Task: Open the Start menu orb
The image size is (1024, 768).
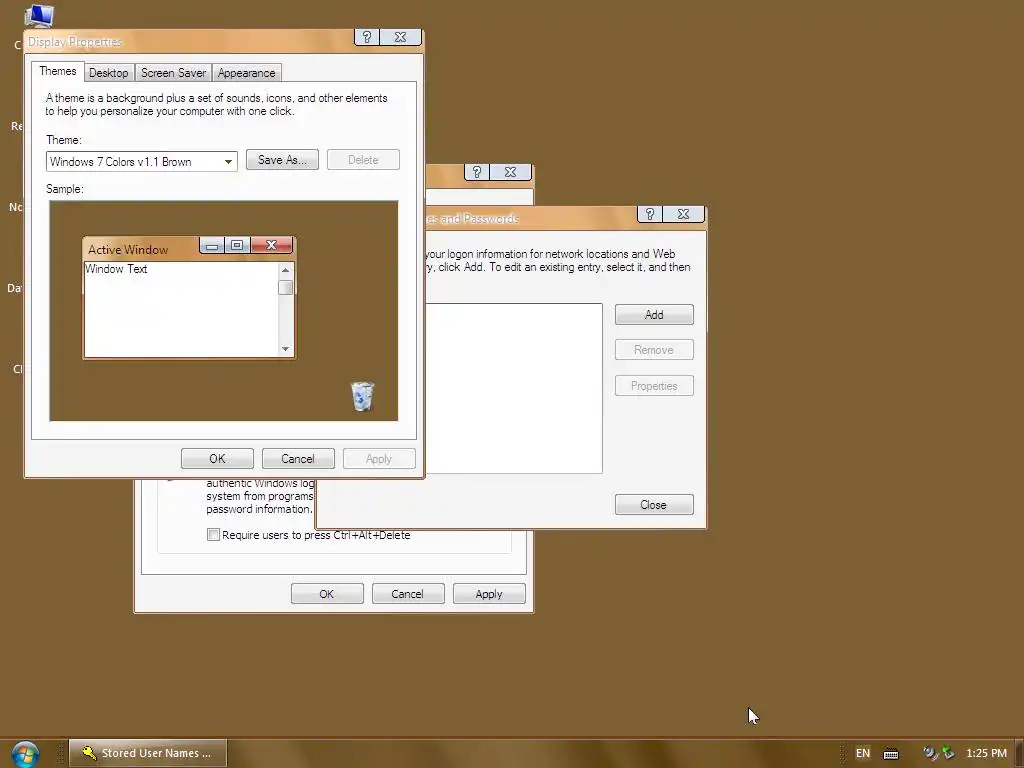Action: [x=25, y=754]
